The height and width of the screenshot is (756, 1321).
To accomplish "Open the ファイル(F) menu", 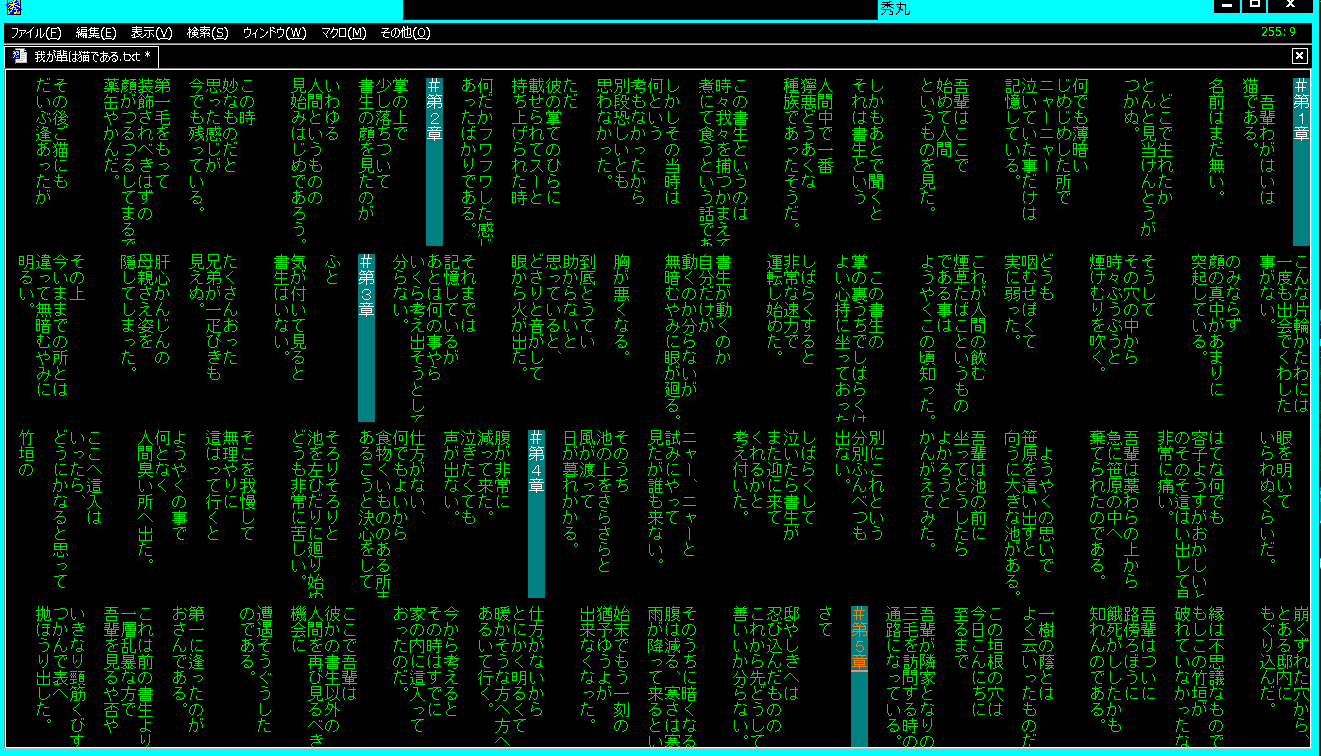I will [x=35, y=33].
